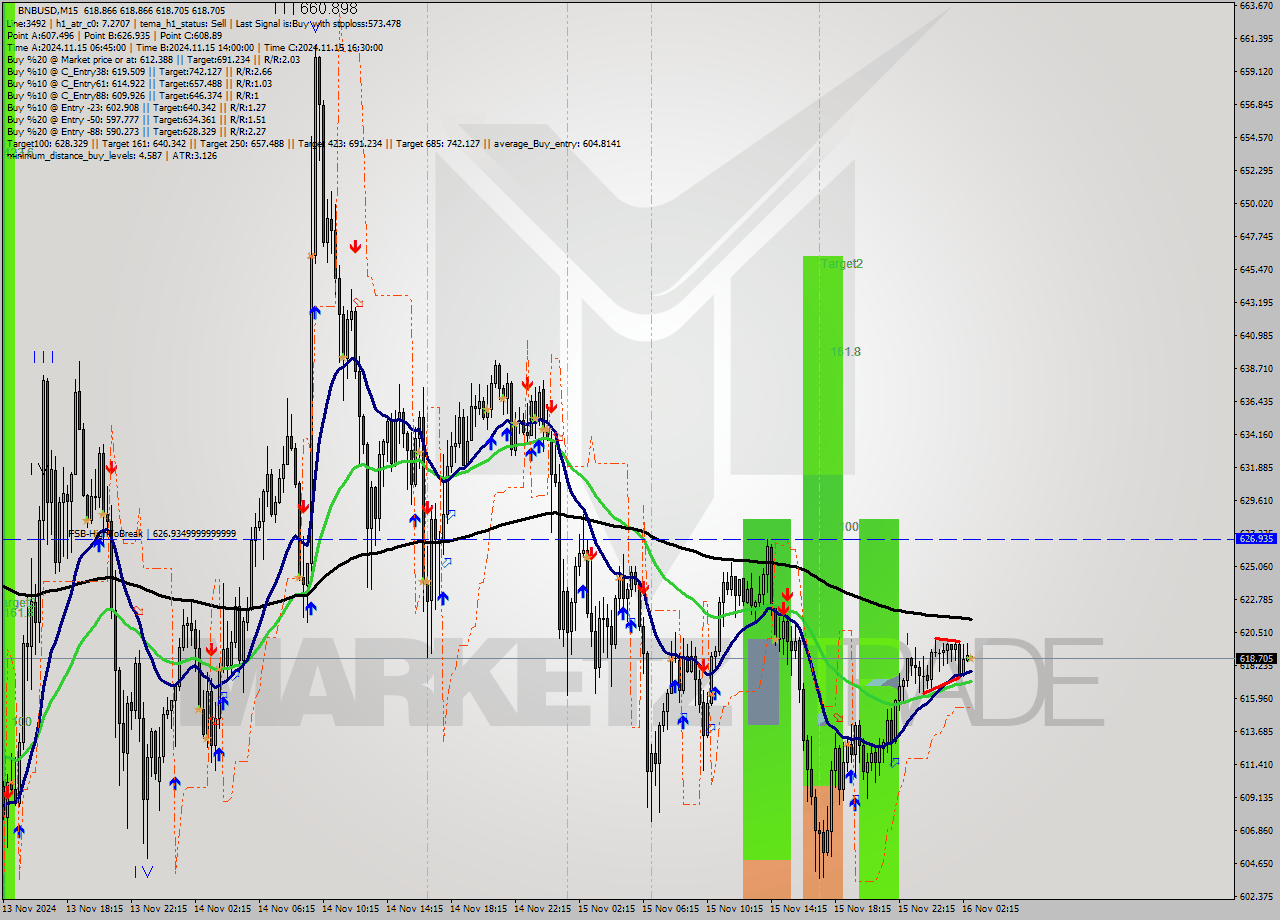The height and width of the screenshot is (920, 1280).
Task: Click 640.985 on the price scale
Action: tap(1255, 335)
